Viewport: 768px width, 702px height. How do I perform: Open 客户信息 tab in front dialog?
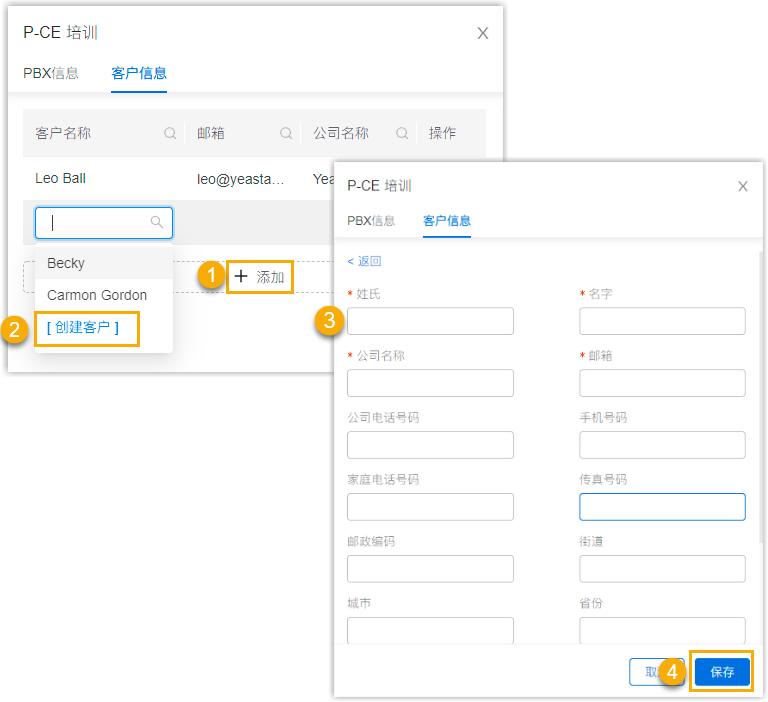(x=447, y=220)
